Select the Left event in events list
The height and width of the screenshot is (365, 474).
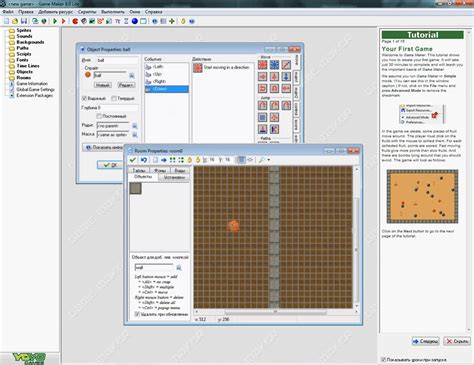tap(167, 67)
